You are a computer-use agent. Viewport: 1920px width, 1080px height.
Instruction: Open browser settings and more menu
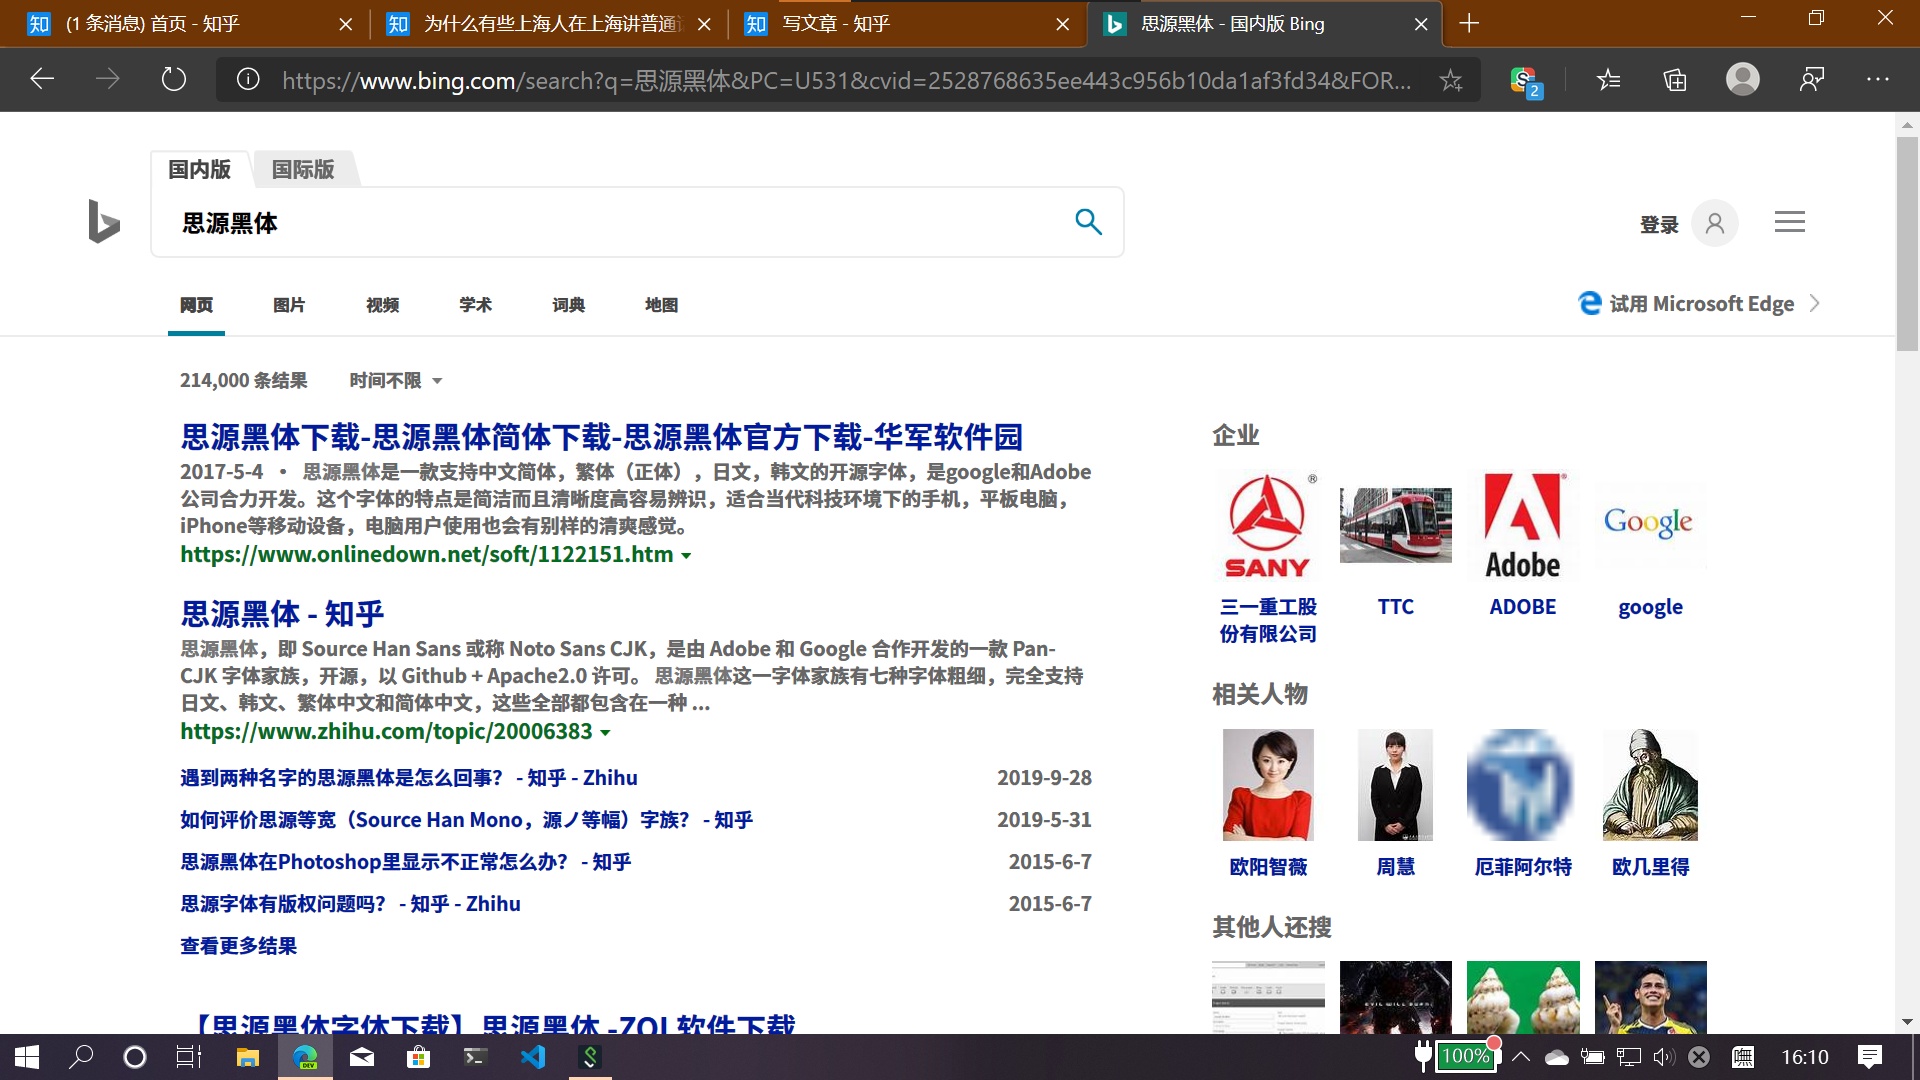1878,79
